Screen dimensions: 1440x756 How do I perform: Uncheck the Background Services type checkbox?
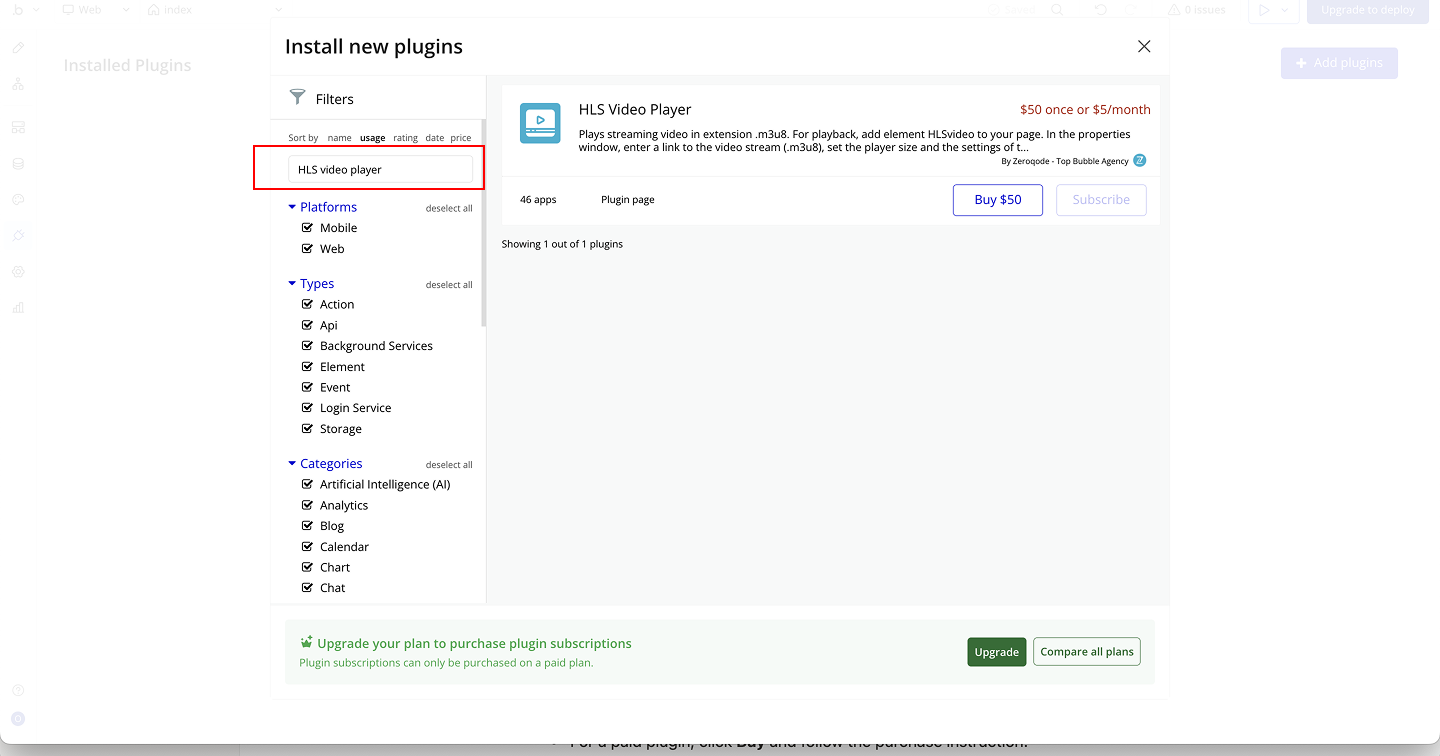(x=308, y=345)
